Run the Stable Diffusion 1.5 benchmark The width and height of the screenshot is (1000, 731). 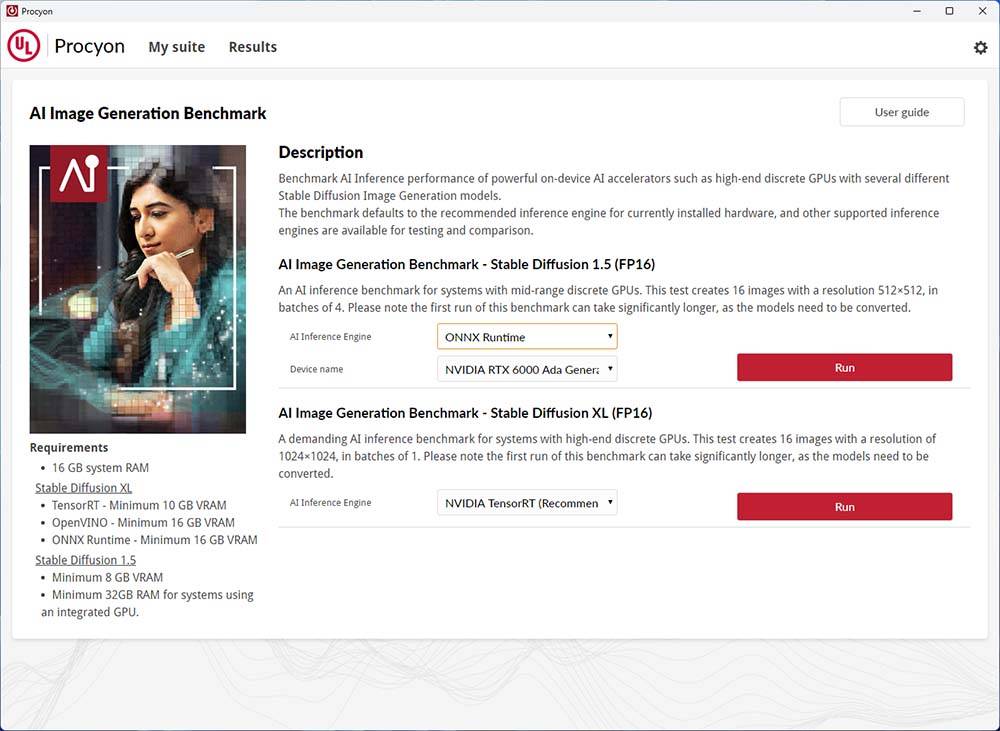pyautogui.click(x=844, y=367)
